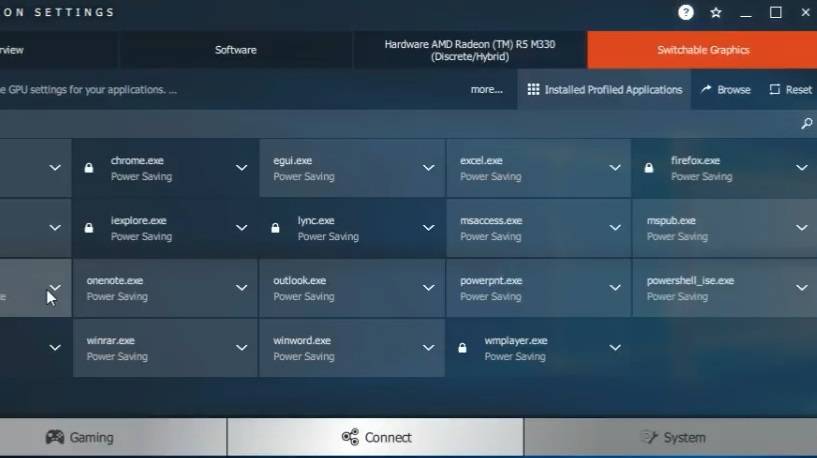The width and height of the screenshot is (817, 458).
Task: Expand chrome.exe graphics mode dropdown
Action: [241, 168]
